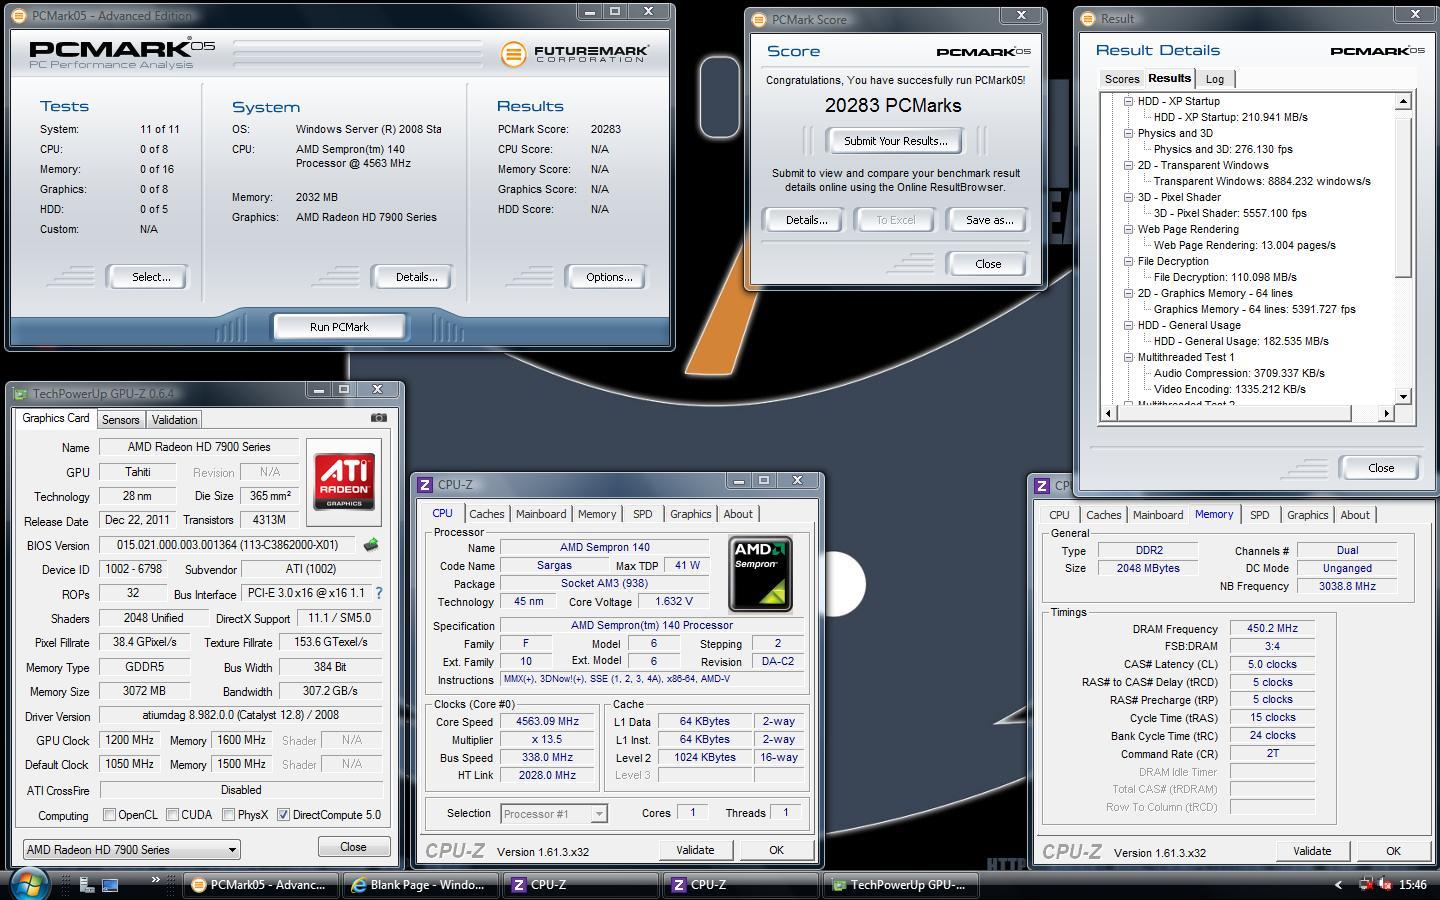The image size is (1440, 900).
Task: Open the Caches tab in CPU-Z CPU window
Action: click(x=487, y=514)
